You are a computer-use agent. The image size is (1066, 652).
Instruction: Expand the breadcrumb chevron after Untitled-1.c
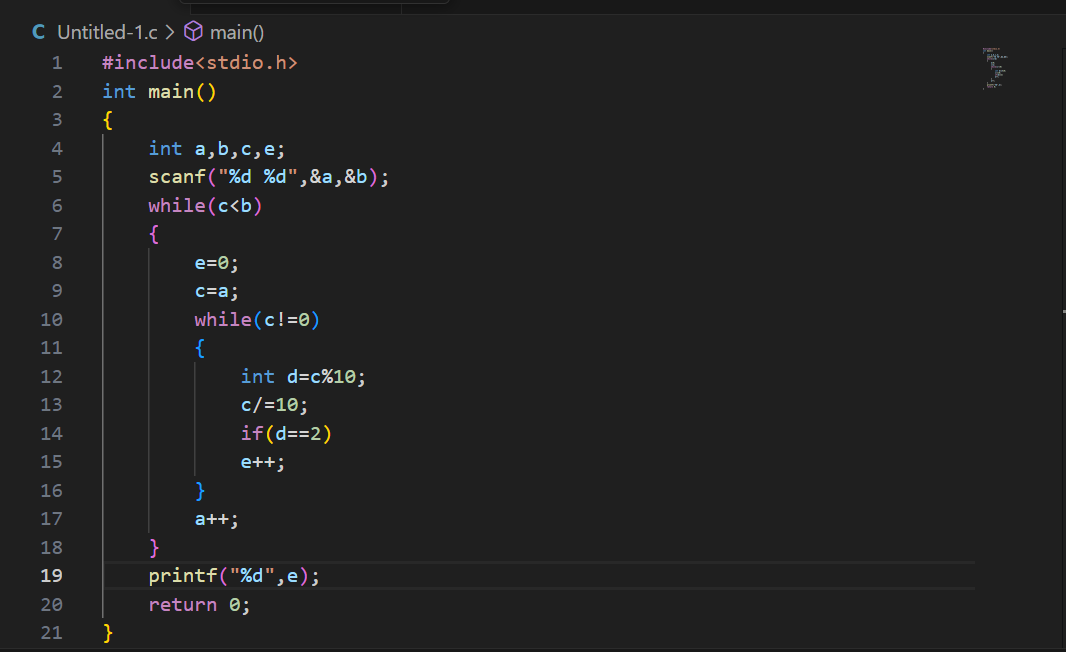(x=170, y=32)
